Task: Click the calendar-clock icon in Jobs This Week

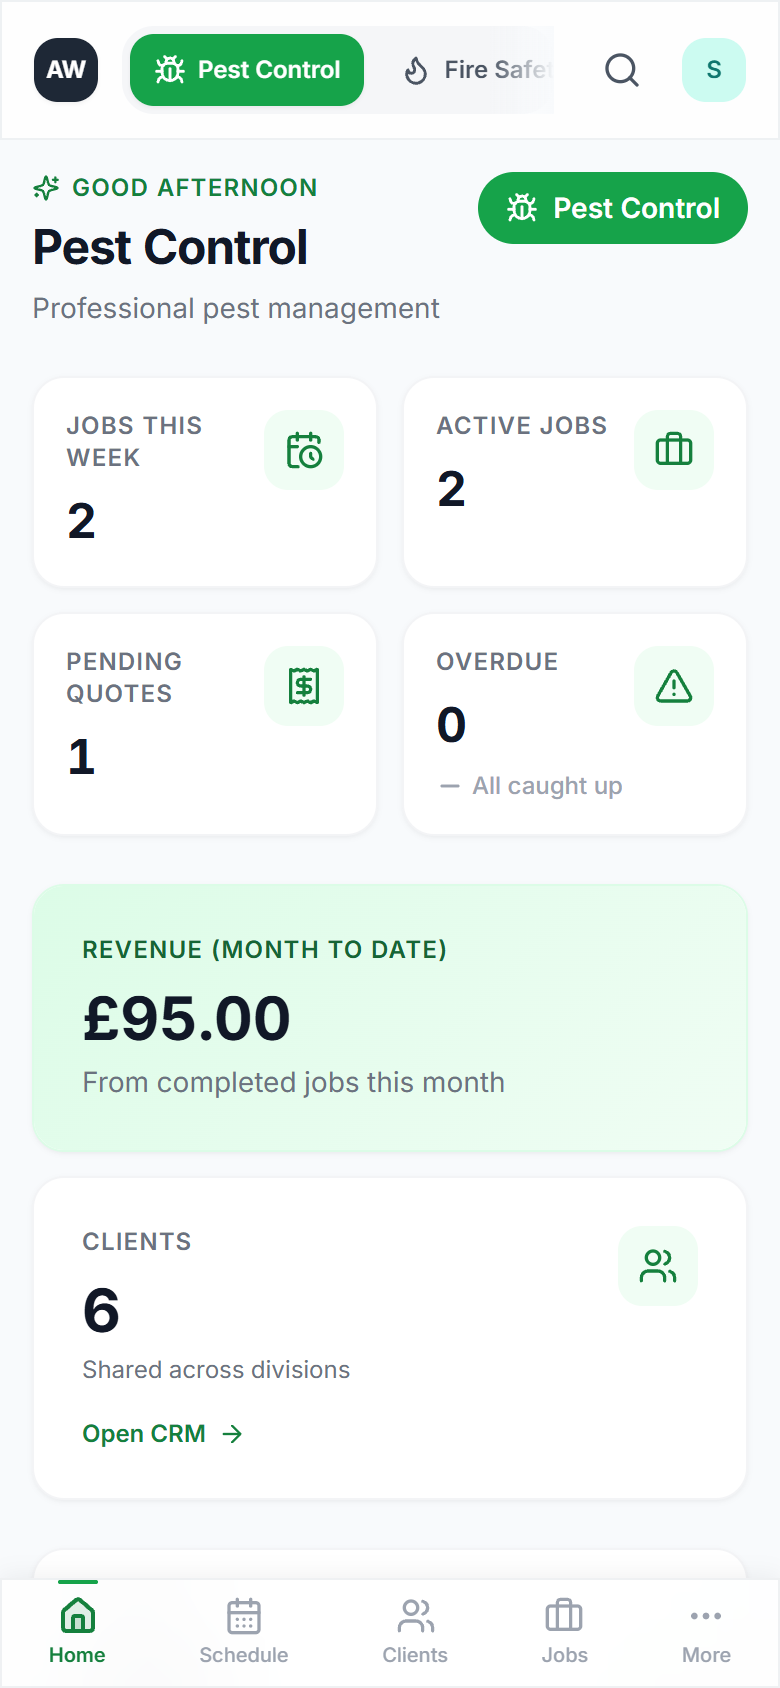Action: click(x=304, y=450)
